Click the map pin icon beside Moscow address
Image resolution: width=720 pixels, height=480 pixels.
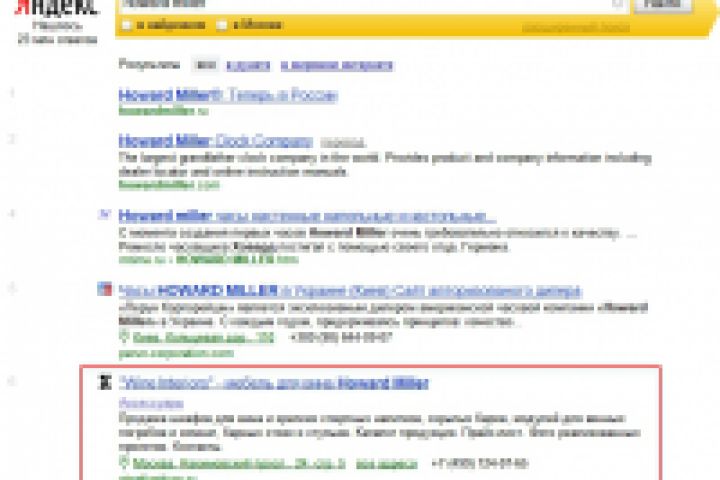pos(123,462)
